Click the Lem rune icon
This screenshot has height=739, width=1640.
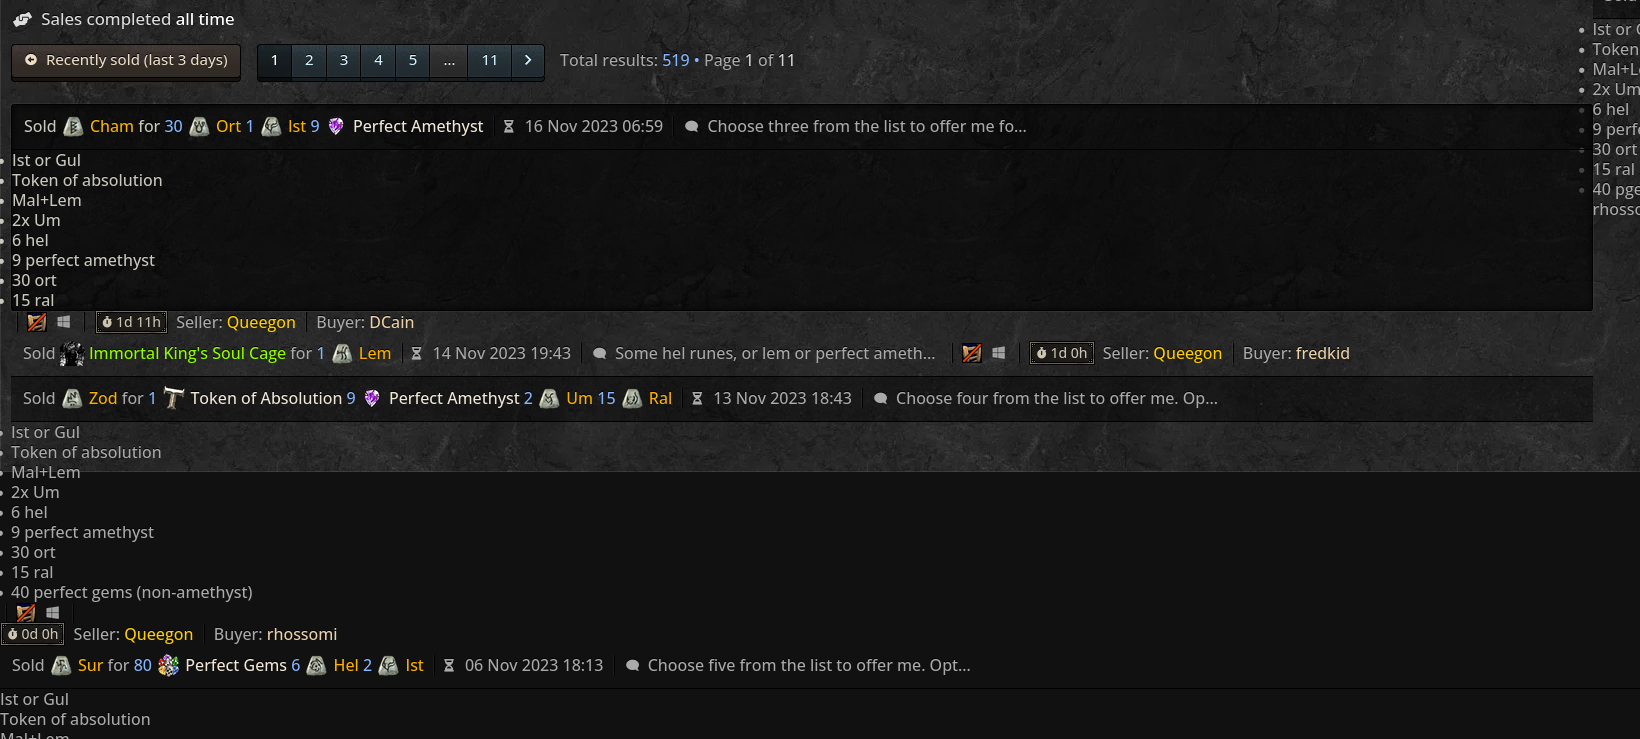click(342, 354)
